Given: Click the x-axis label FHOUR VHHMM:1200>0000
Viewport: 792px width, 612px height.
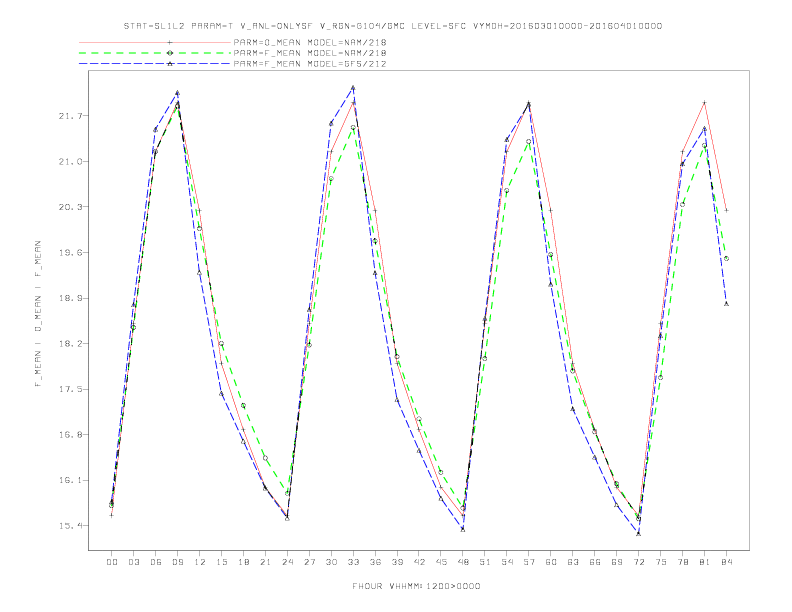Looking at the screenshot, I should coord(416,586).
